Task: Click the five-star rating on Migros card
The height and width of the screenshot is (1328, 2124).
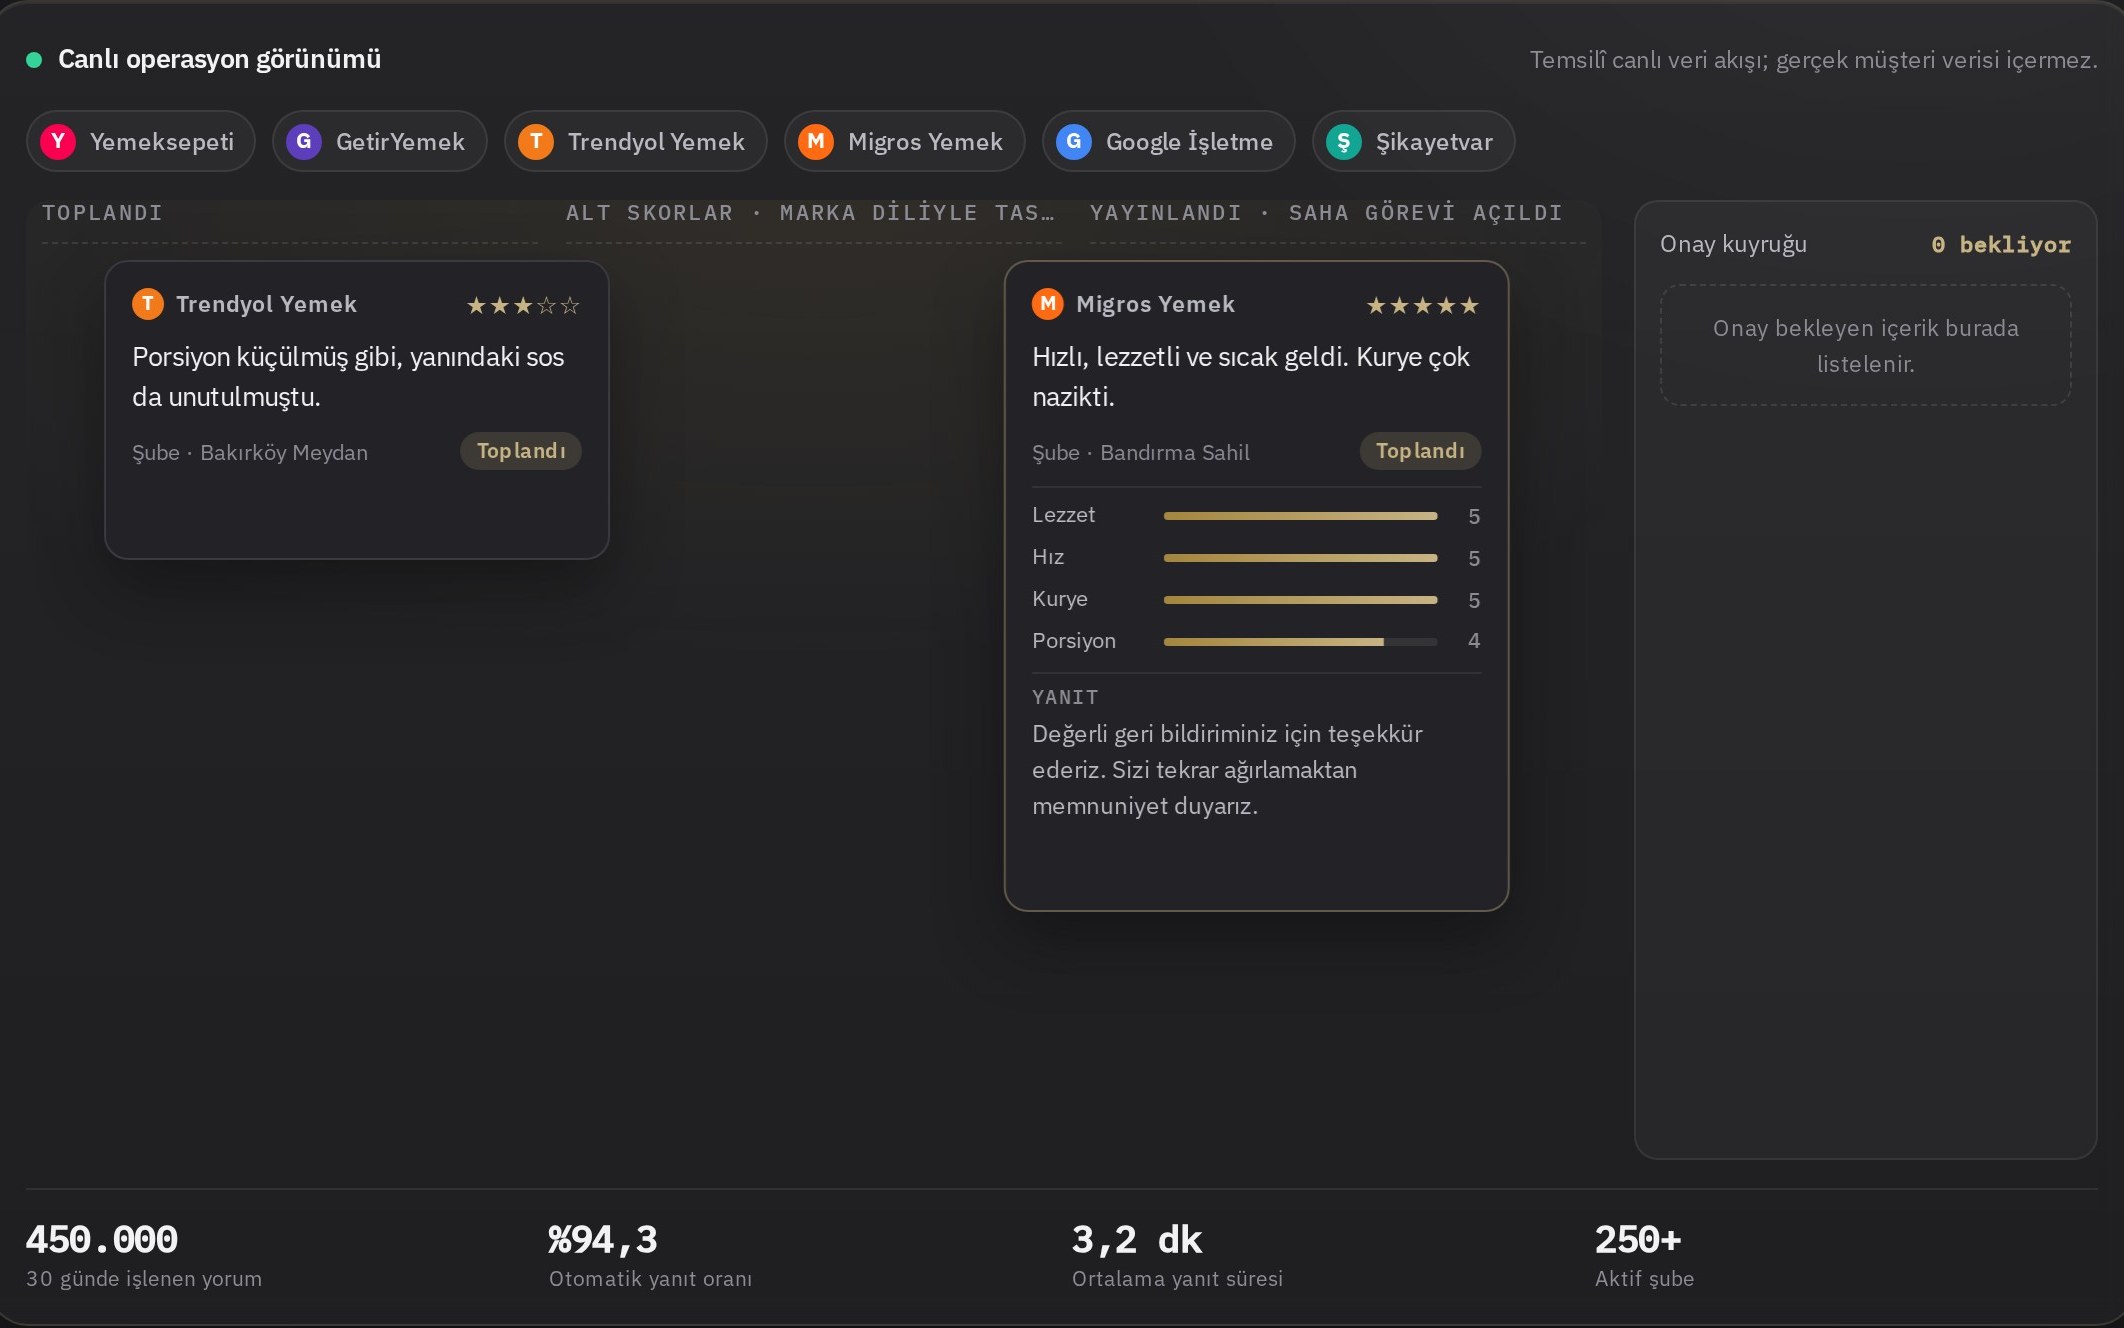Action: [1422, 305]
